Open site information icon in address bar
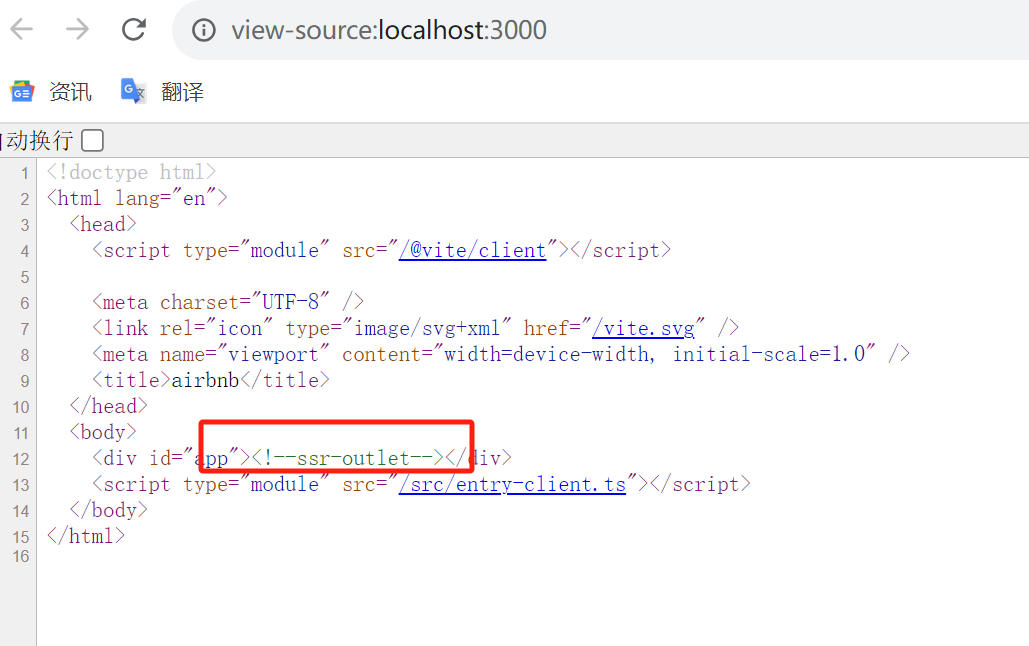This screenshot has height=646, width=1029. [x=203, y=30]
